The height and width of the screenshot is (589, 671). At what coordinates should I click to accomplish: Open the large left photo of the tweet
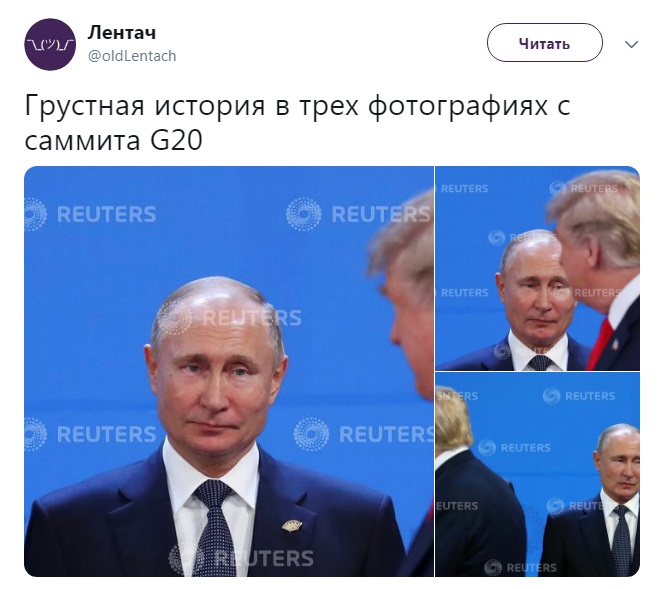[229, 371]
